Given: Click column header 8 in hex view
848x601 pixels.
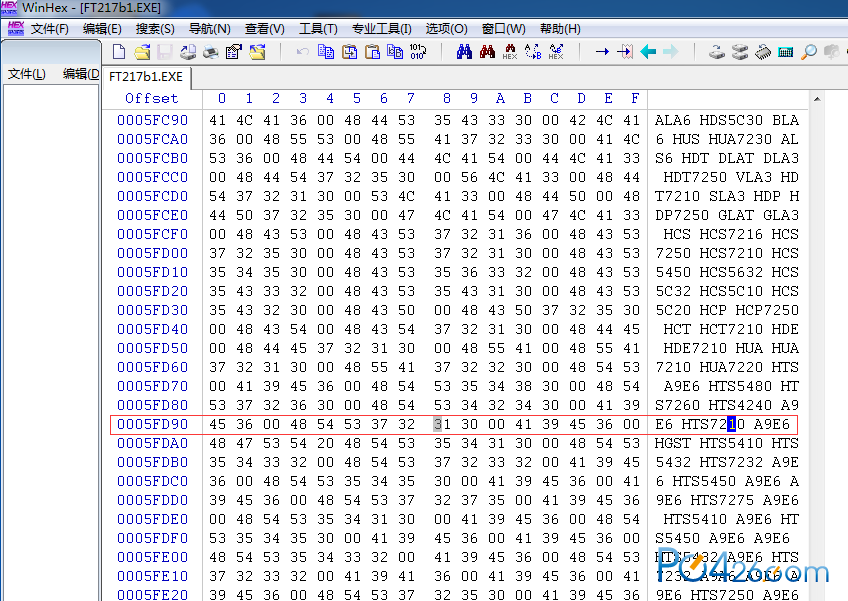Looking at the screenshot, I should (447, 98).
